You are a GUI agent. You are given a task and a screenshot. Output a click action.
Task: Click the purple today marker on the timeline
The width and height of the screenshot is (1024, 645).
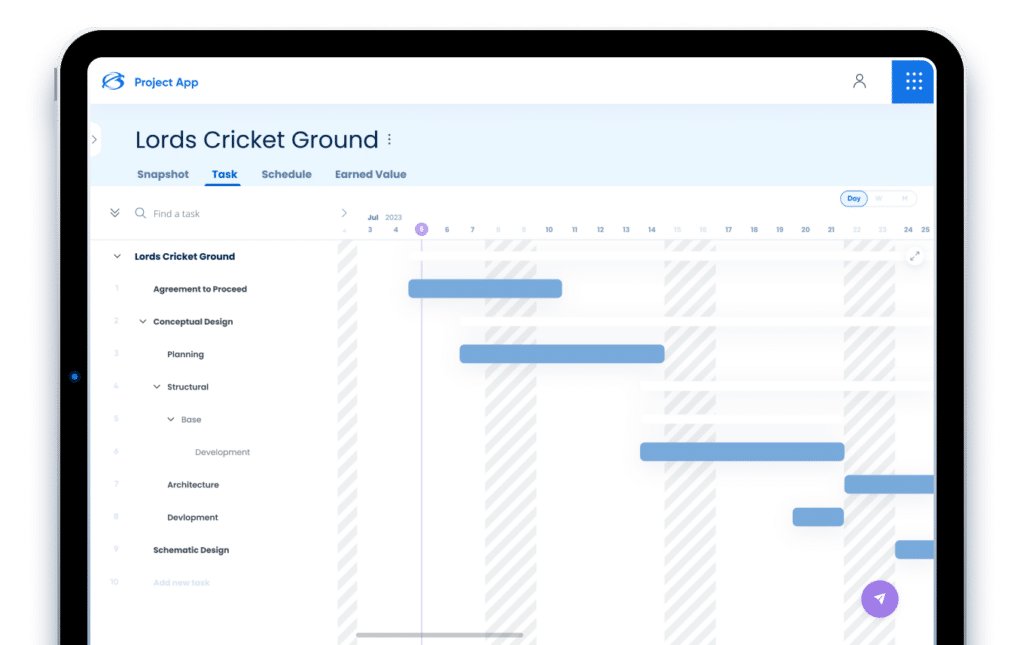[x=421, y=229]
